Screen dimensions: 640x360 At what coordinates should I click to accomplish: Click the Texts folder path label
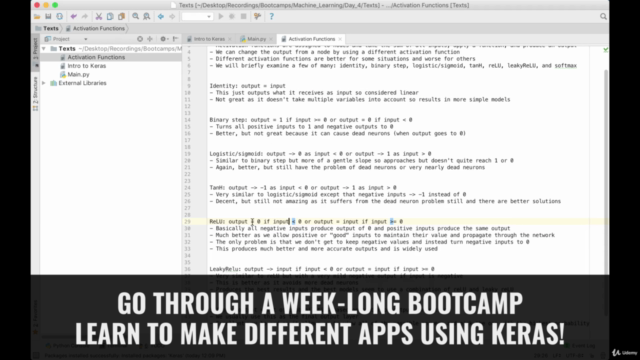[130, 49]
